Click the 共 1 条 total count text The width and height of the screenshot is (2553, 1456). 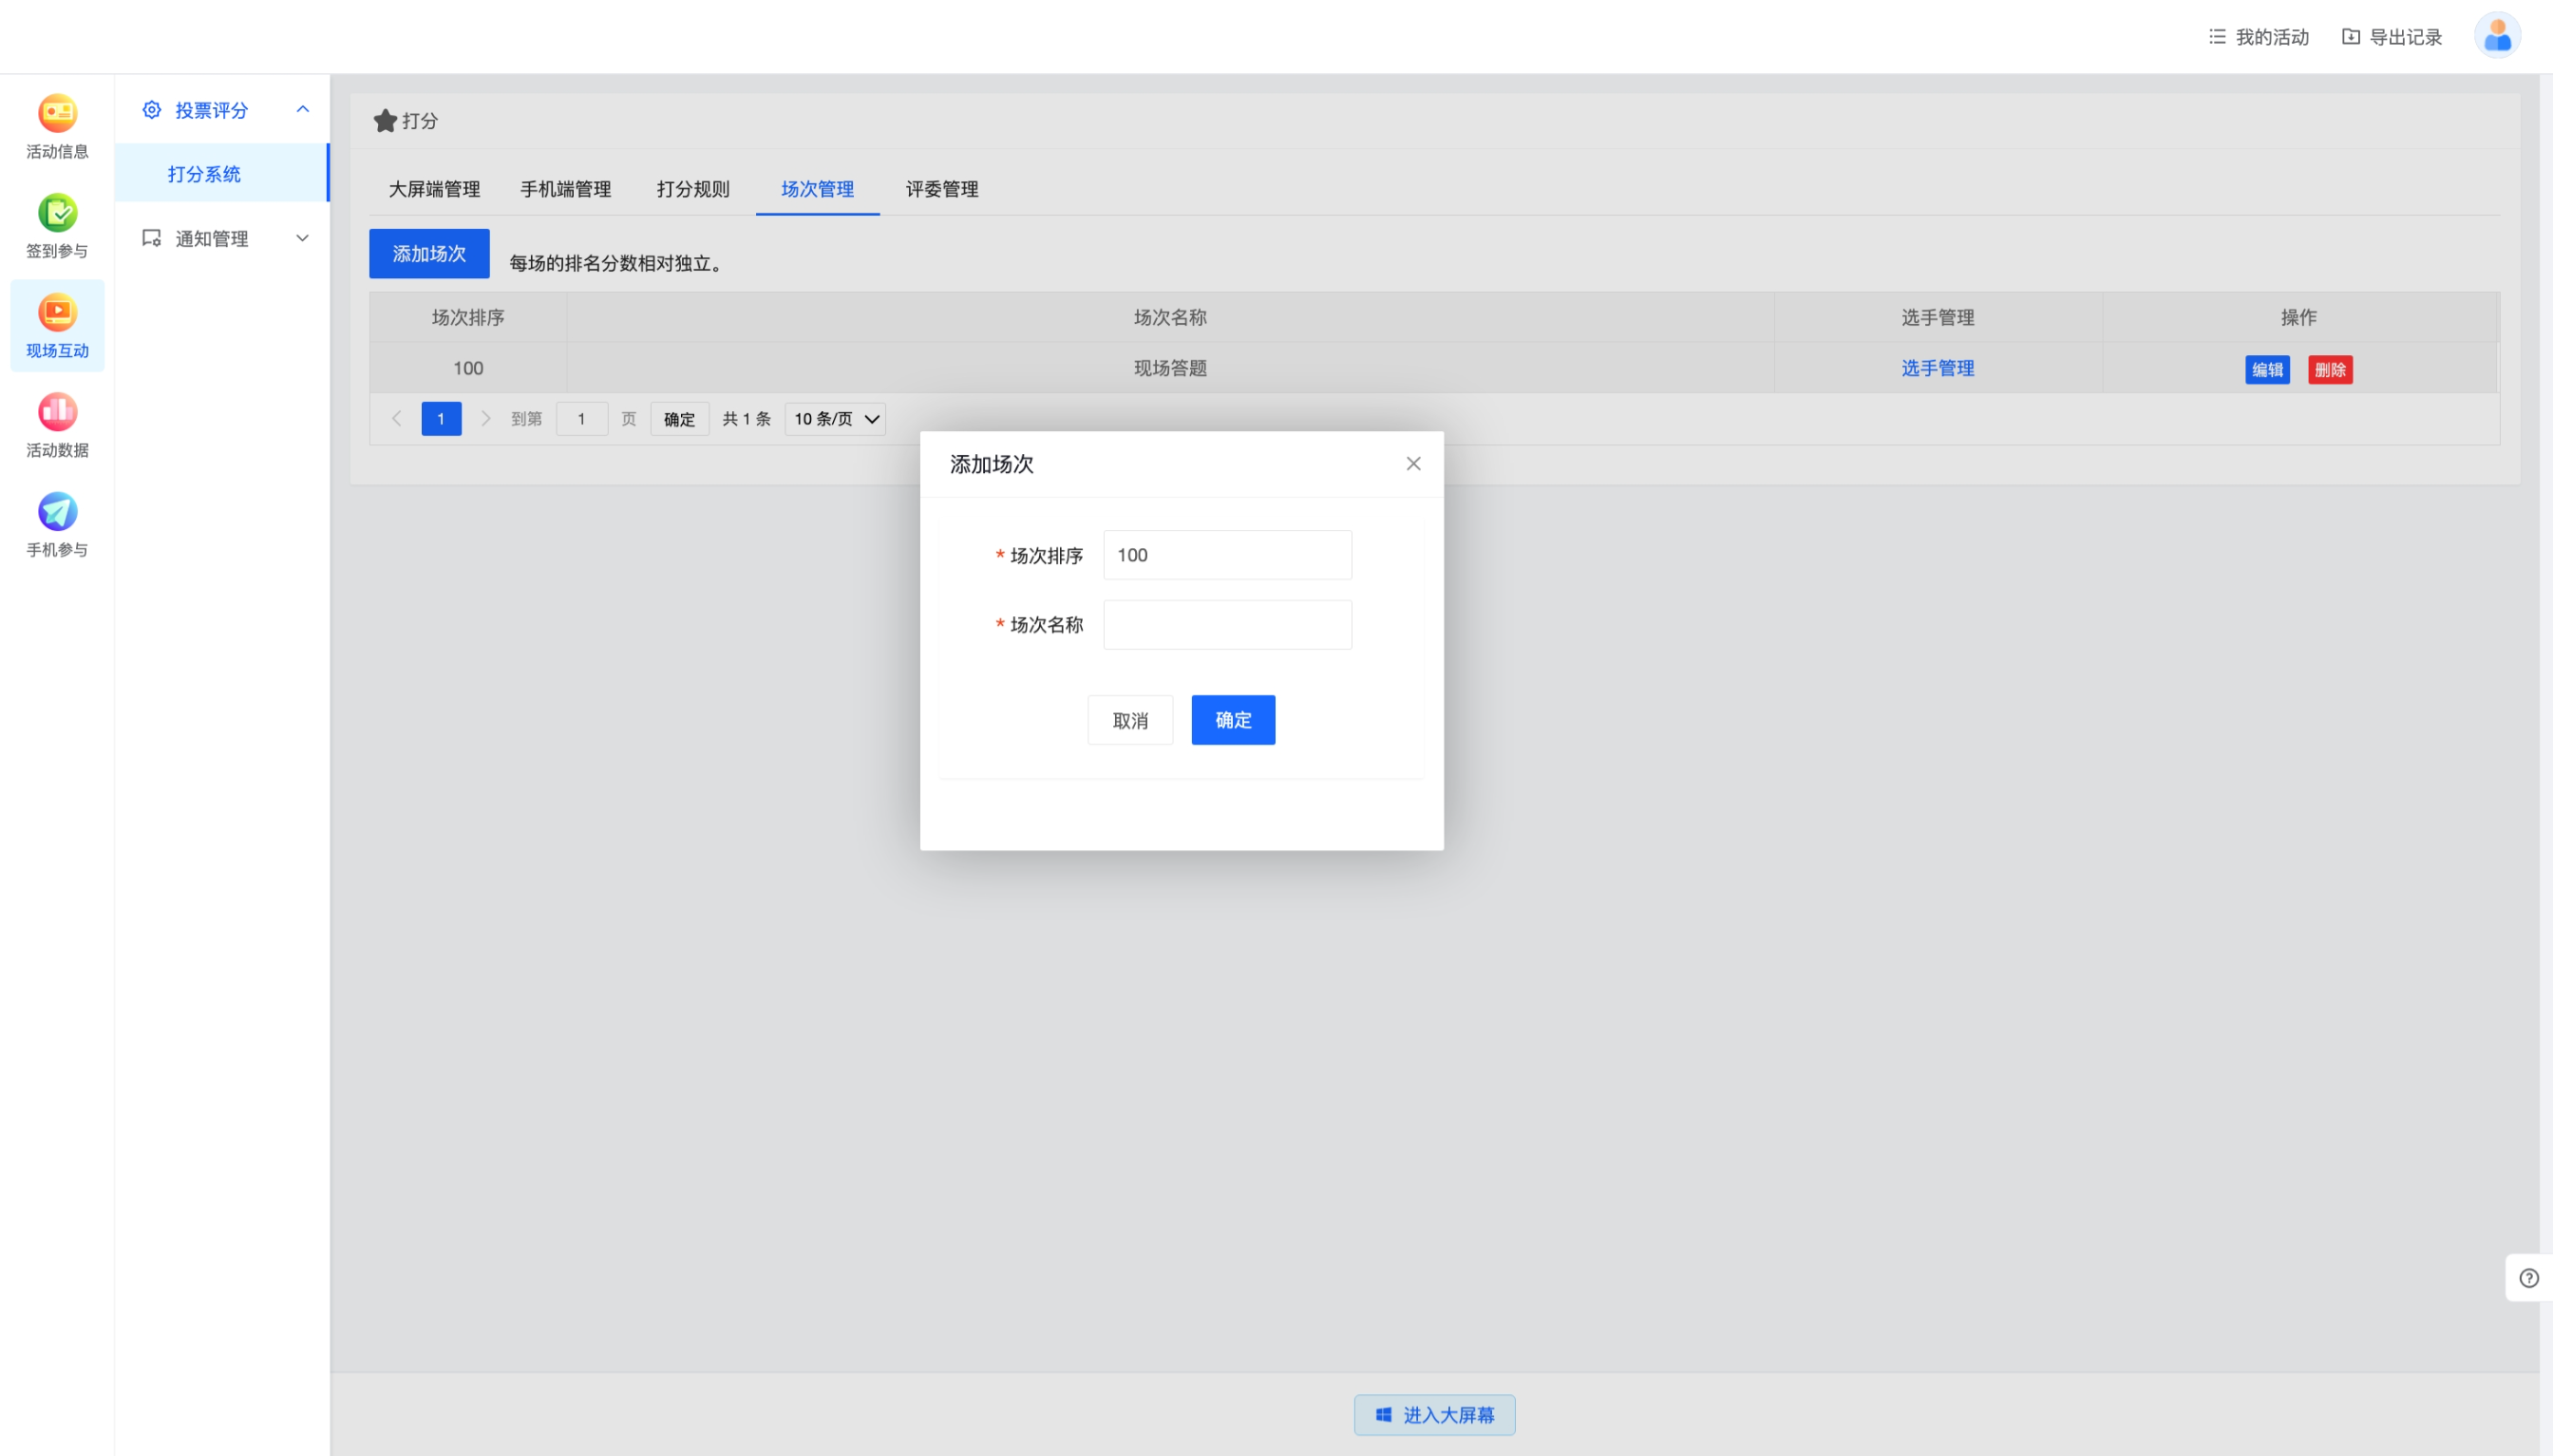click(x=746, y=418)
